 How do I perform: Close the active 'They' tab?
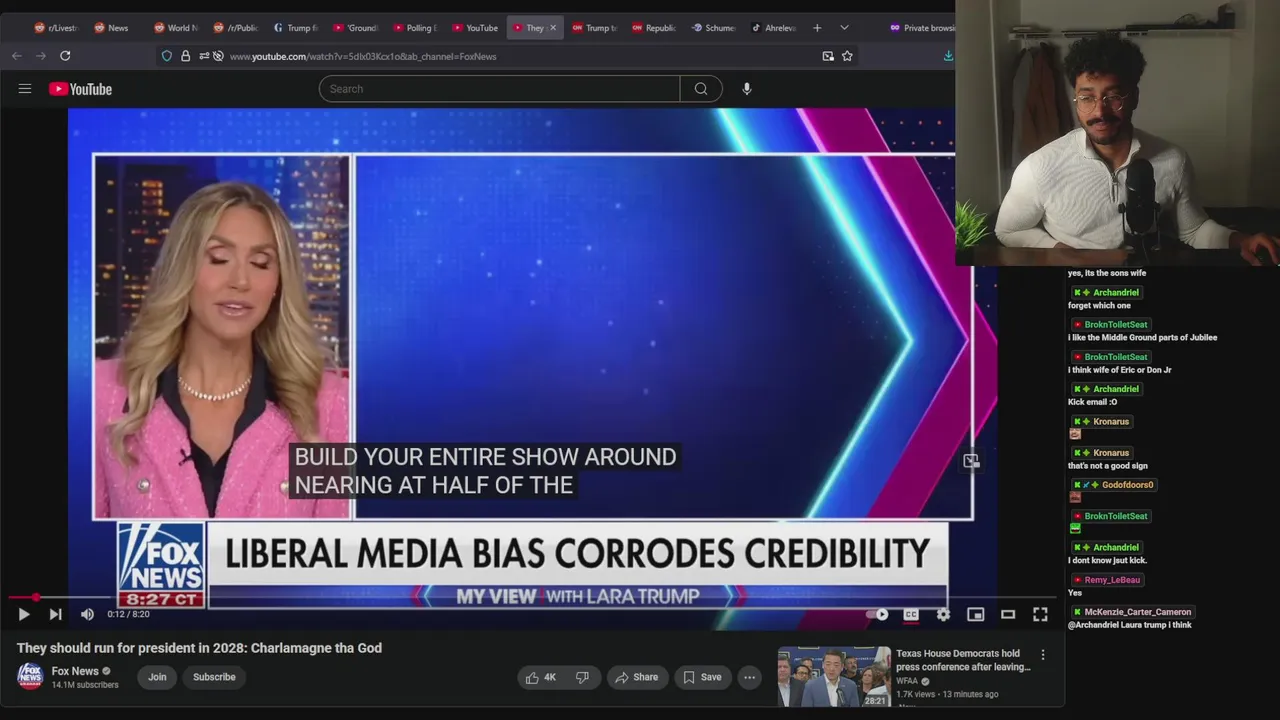552,28
